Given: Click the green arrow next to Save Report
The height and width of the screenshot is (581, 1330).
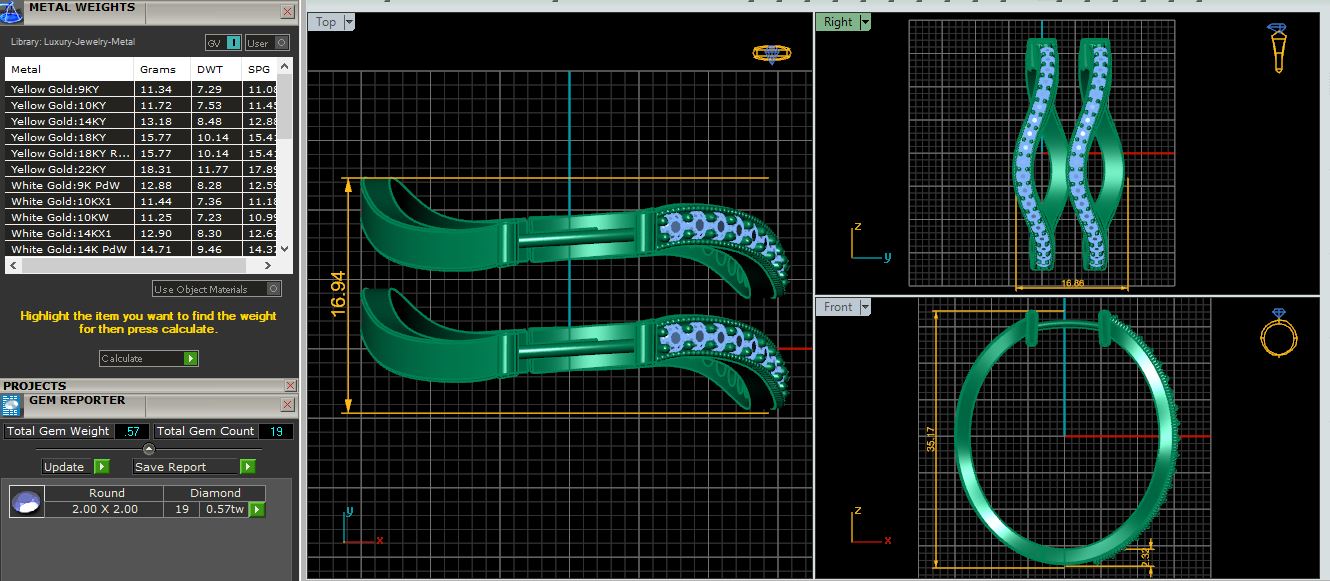Looking at the screenshot, I should coord(247,467).
